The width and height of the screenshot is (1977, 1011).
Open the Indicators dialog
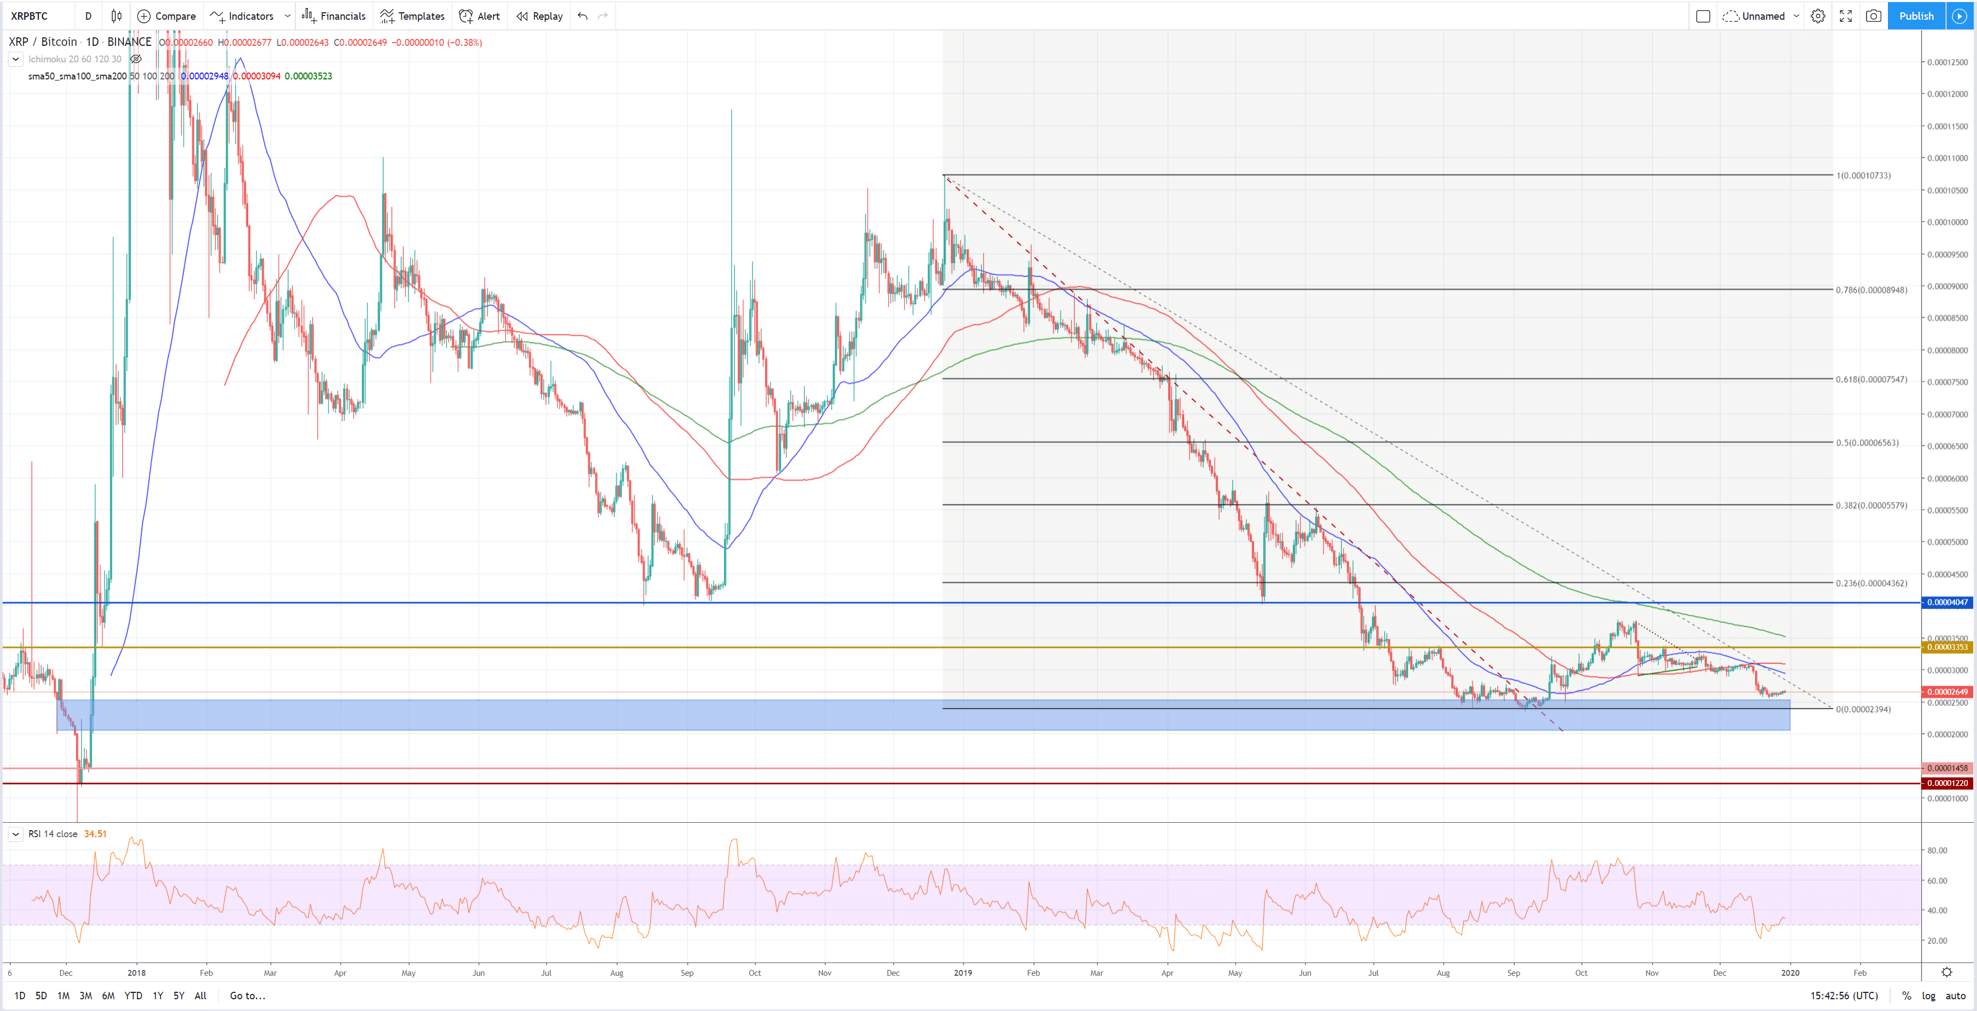[242, 16]
